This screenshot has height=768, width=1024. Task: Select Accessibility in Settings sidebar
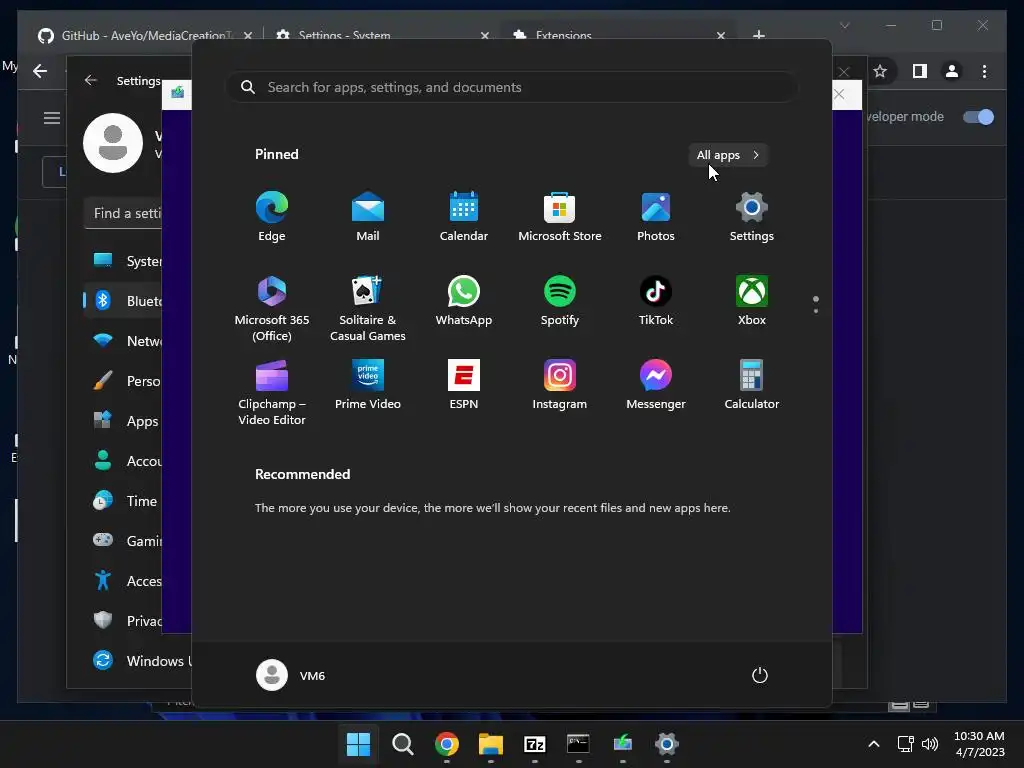123,581
